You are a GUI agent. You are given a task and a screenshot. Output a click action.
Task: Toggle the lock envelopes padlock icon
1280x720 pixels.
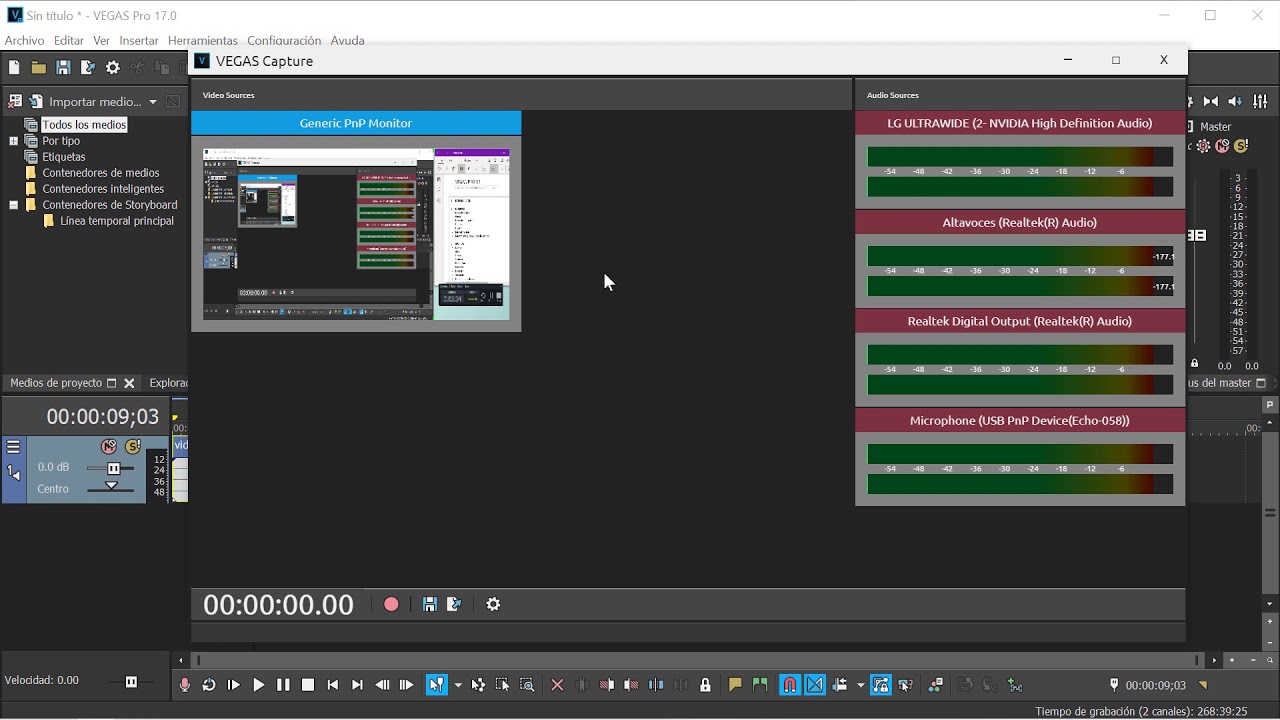coord(705,685)
